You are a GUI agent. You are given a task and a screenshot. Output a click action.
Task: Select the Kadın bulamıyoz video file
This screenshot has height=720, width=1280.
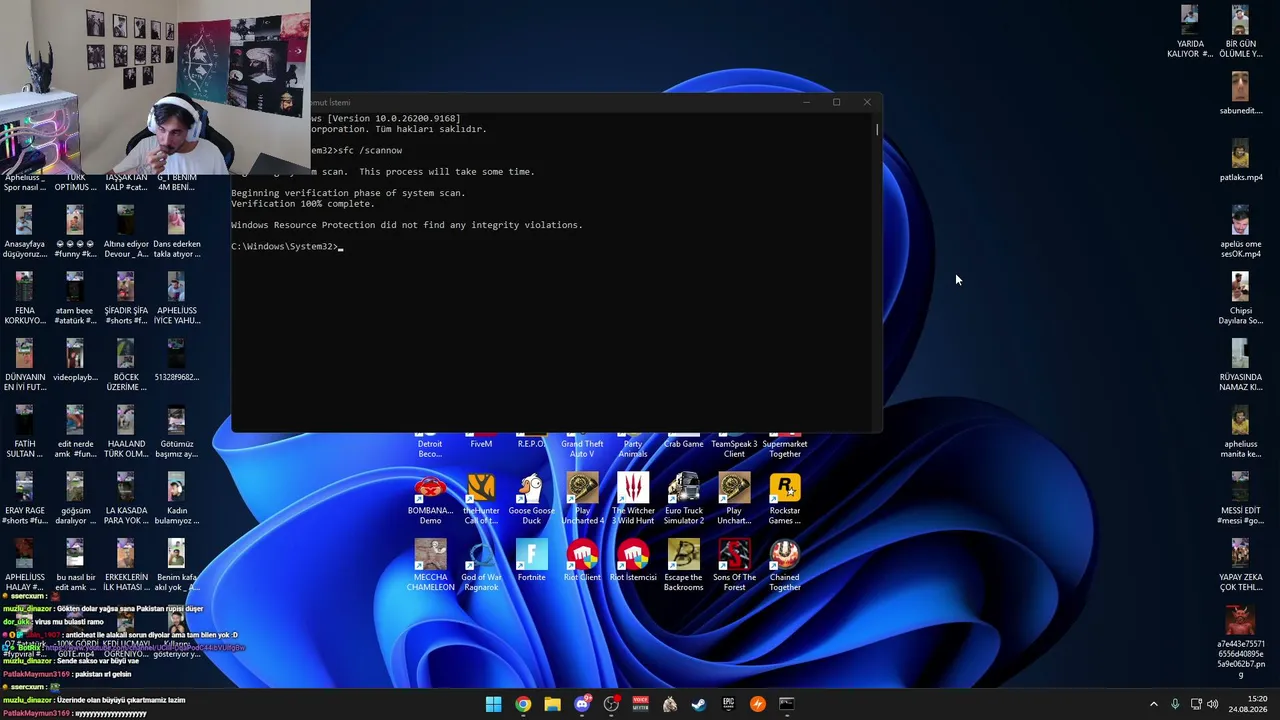[176, 500]
